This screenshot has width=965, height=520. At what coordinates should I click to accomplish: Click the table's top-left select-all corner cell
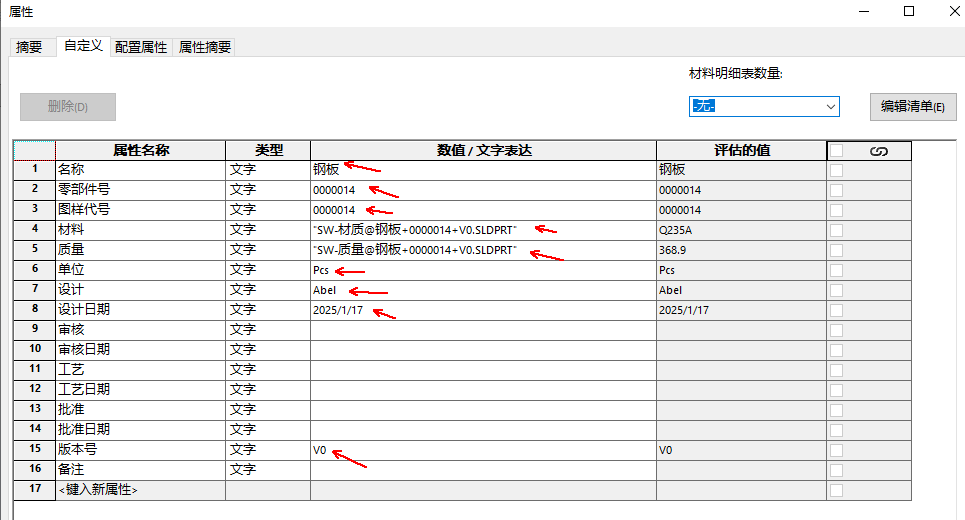[34, 150]
